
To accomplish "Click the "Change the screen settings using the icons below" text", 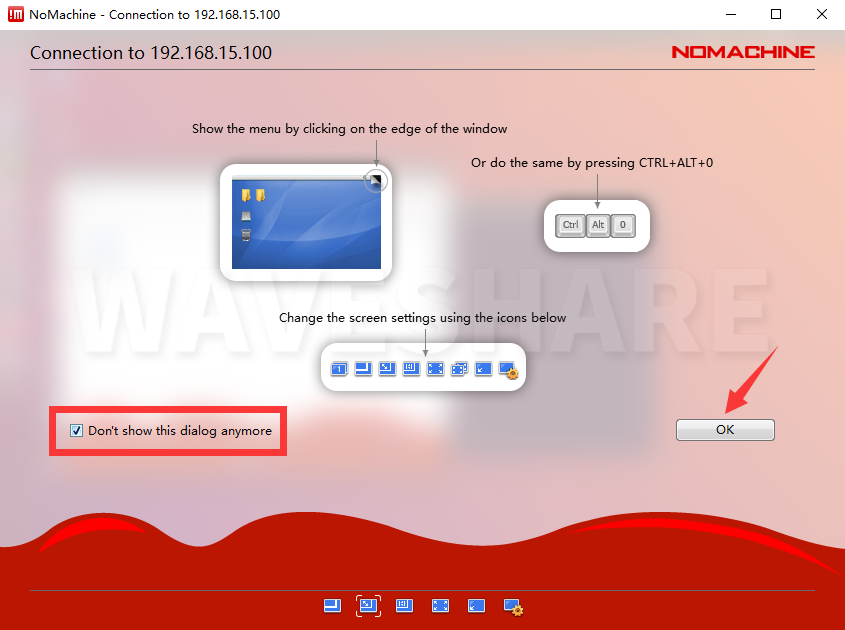I will [422, 318].
